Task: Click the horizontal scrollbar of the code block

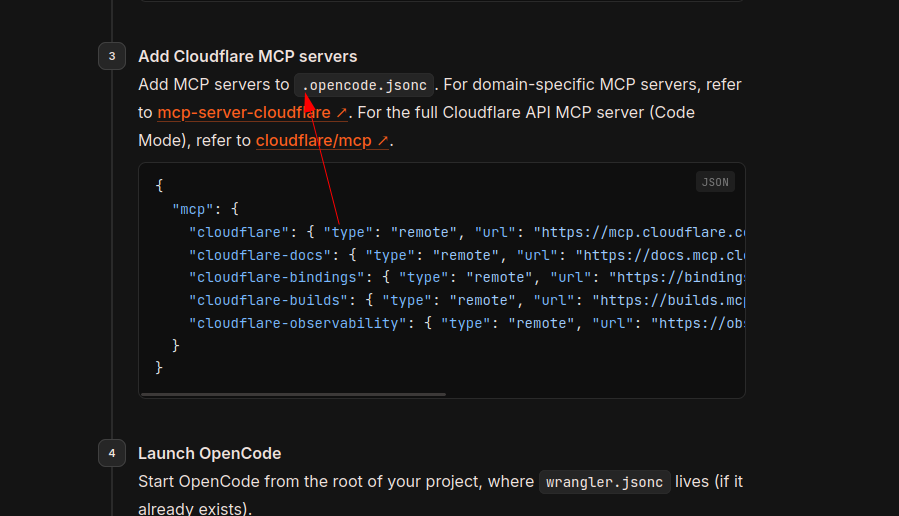Action: pos(293,394)
